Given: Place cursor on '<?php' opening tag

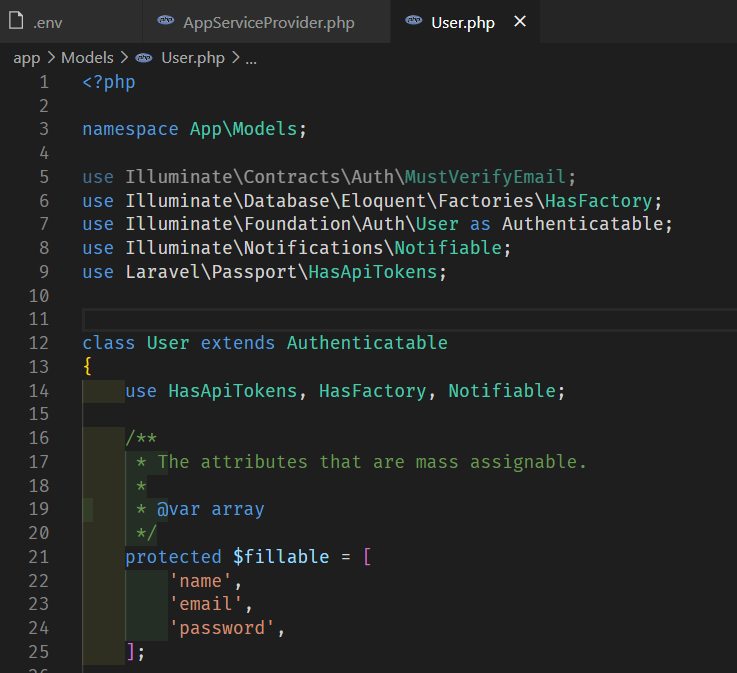Looking at the screenshot, I should (x=109, y=82).
